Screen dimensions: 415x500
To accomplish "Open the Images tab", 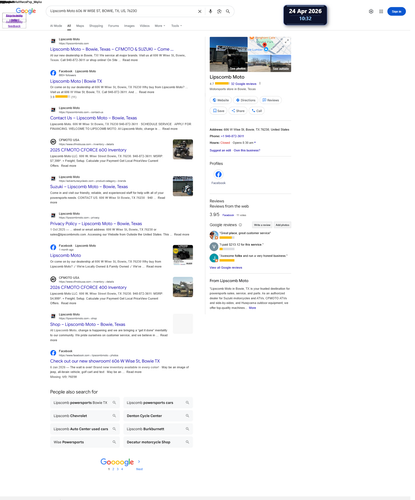I will 129,26.
